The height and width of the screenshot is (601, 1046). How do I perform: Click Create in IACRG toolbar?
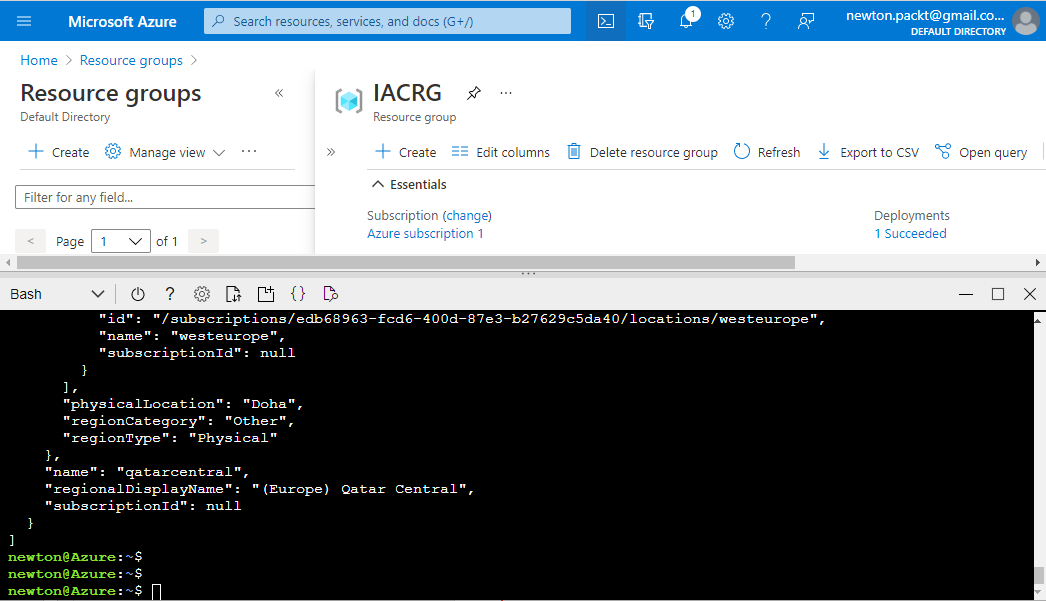[406, 152]
